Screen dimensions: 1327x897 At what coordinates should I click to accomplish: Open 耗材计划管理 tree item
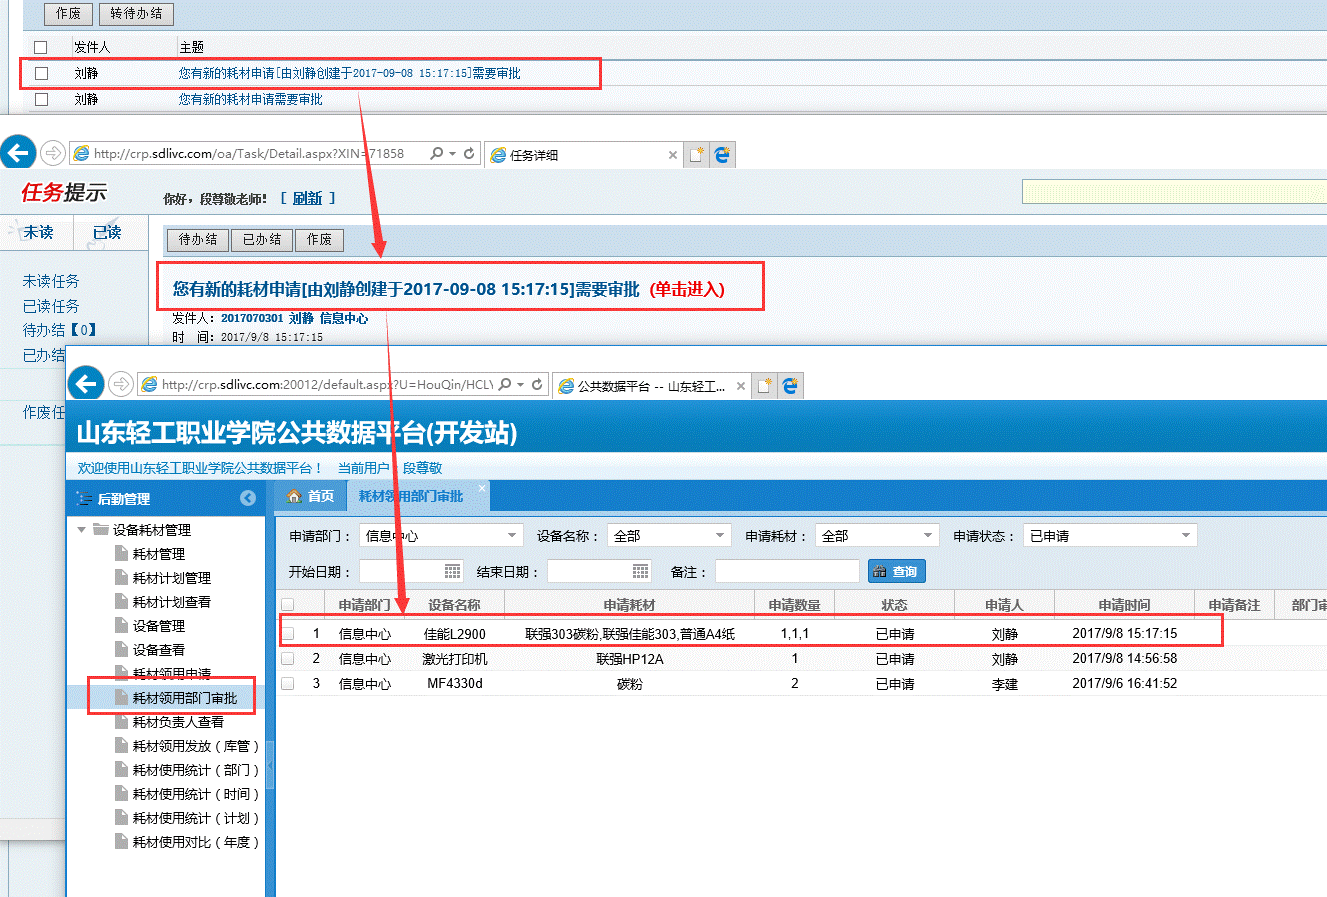click(171, 578)
